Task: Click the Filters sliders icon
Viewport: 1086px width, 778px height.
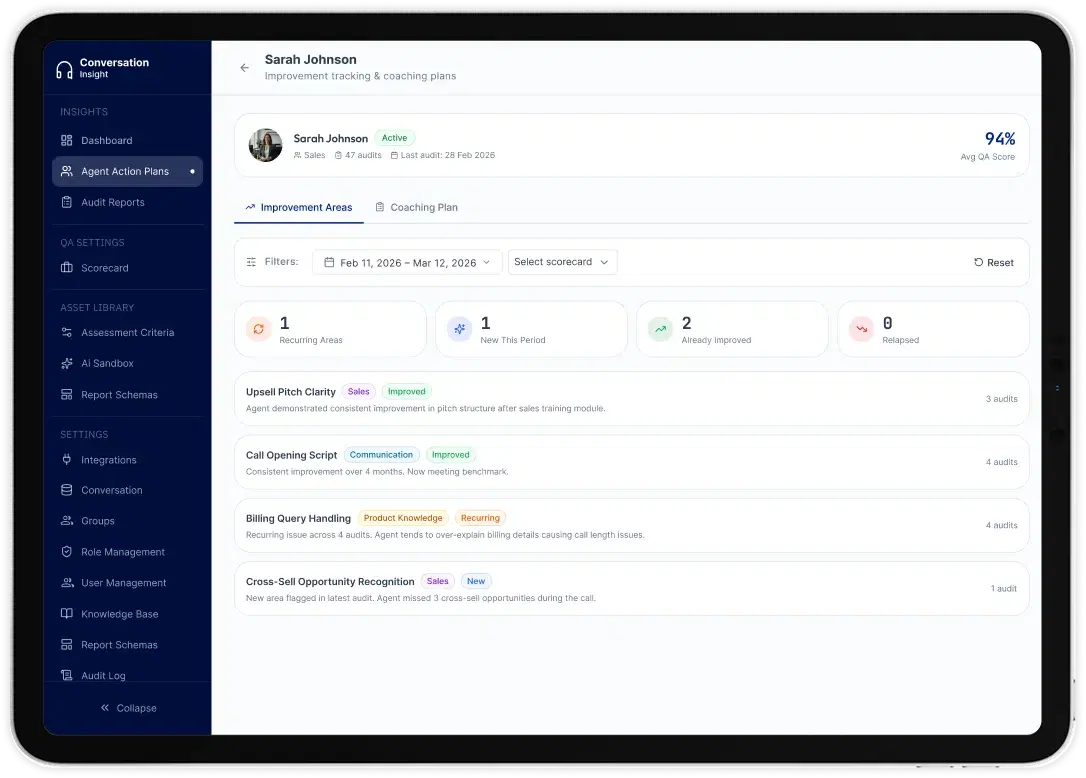Action: point(251,262)
